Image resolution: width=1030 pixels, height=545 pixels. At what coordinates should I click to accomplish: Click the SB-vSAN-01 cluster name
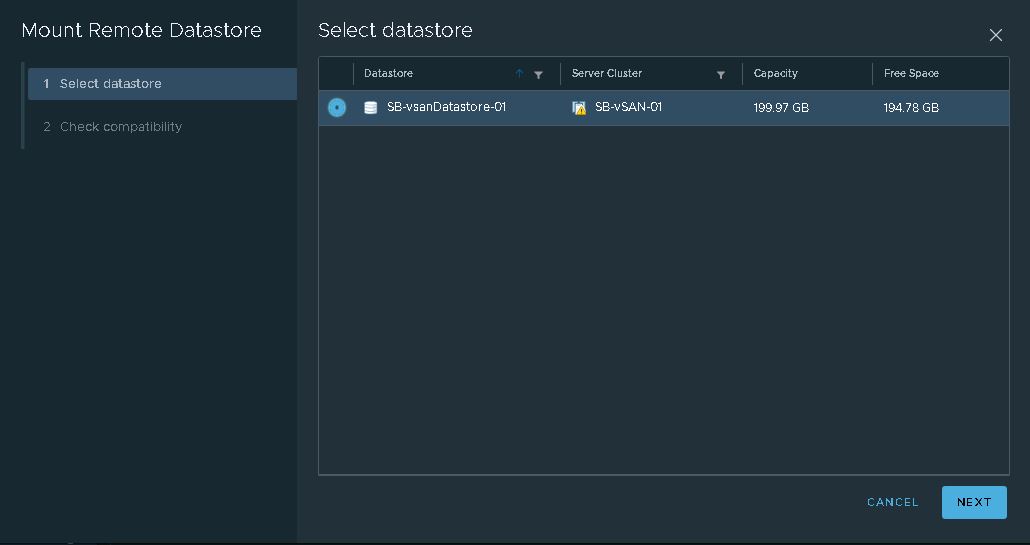click(628, 107)
